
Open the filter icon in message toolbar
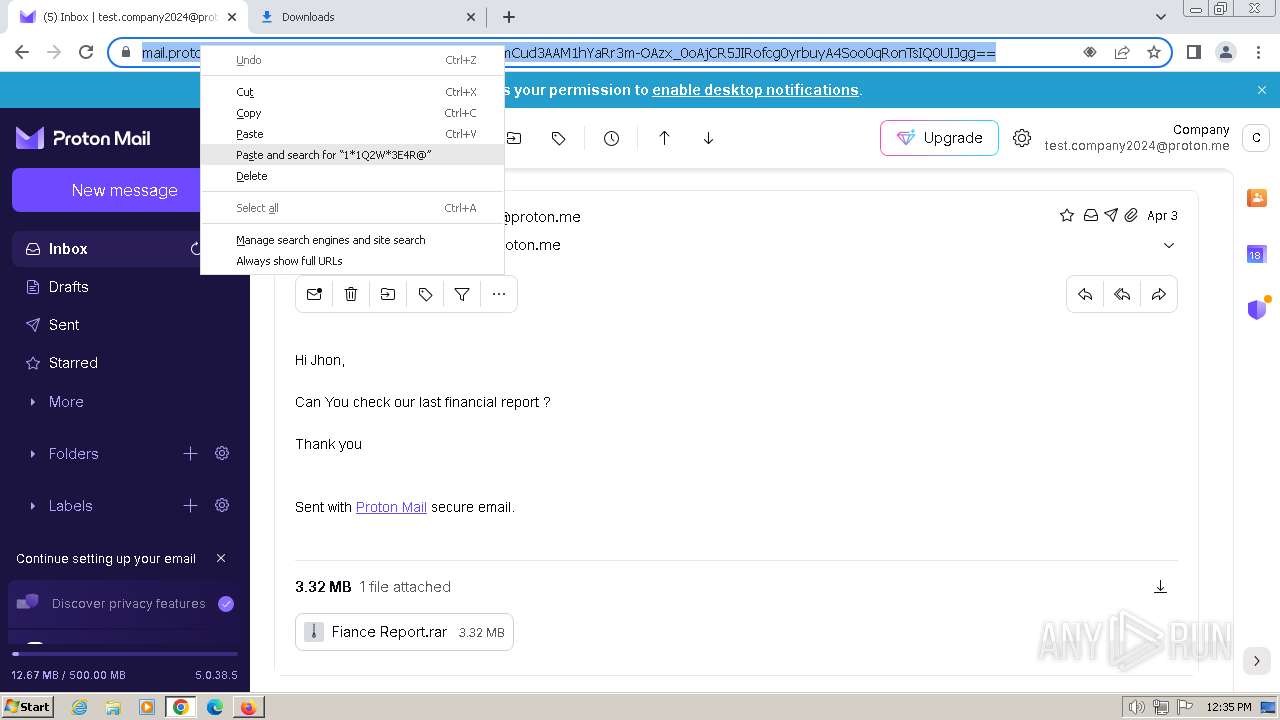click(x=462, y=294)
